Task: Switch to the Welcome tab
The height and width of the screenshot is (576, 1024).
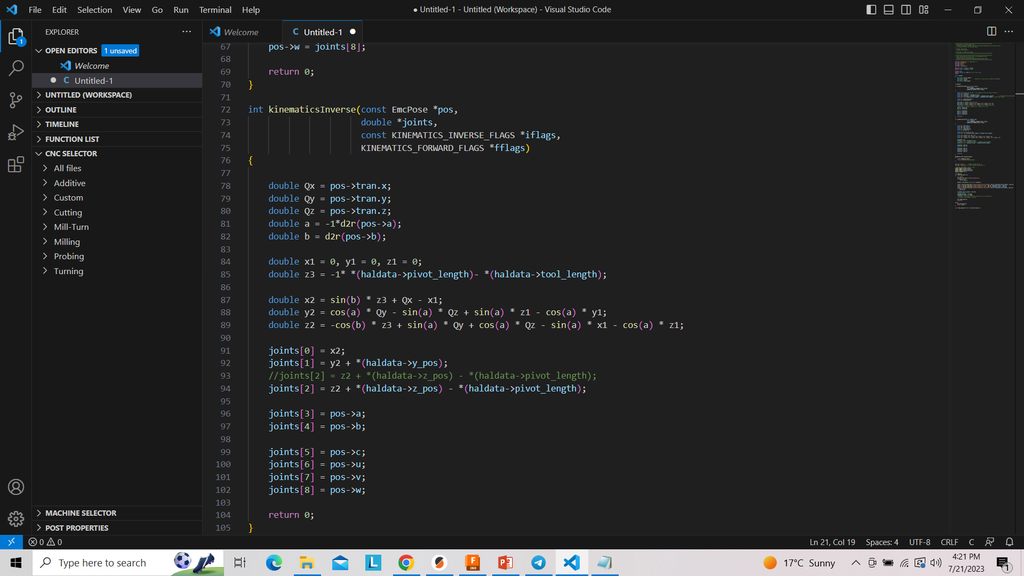Action: pyautogui.click(x=240, y=32)
